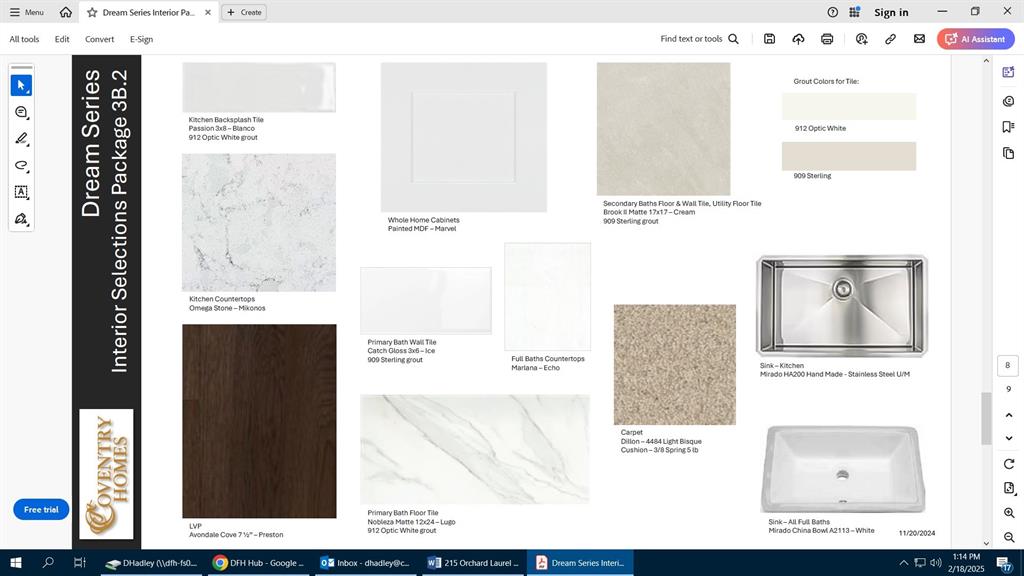Open the share with others icon

861,39
